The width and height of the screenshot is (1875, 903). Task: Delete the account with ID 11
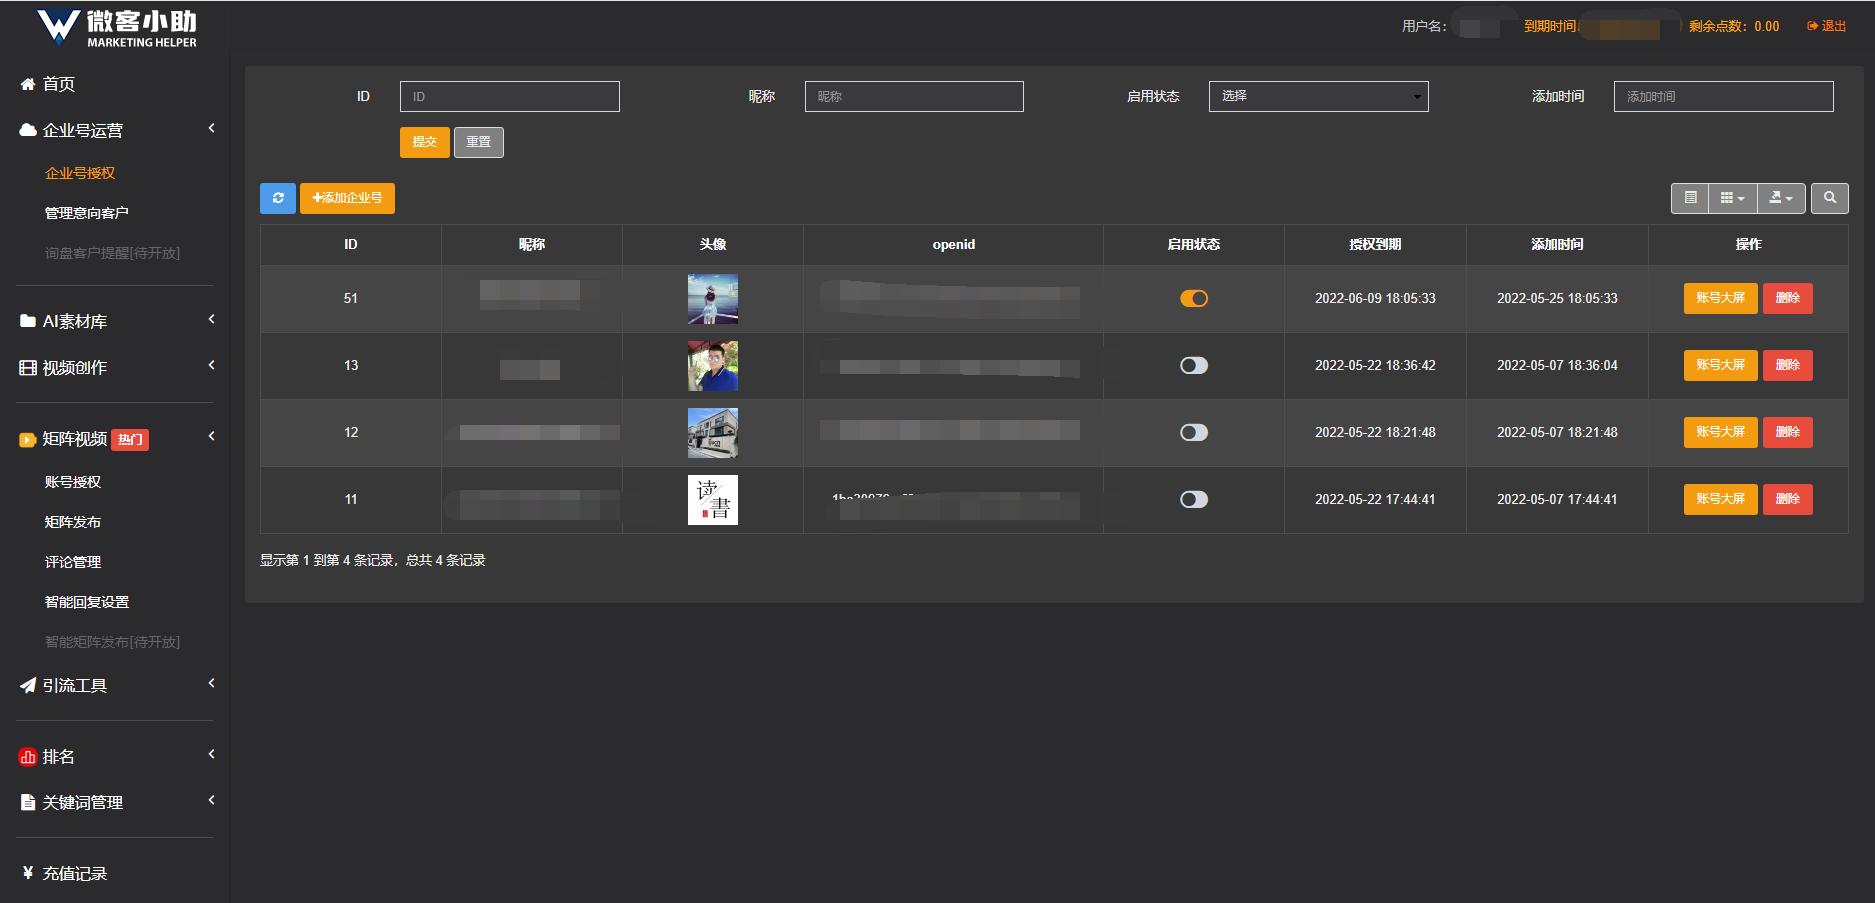point(1787,499)
